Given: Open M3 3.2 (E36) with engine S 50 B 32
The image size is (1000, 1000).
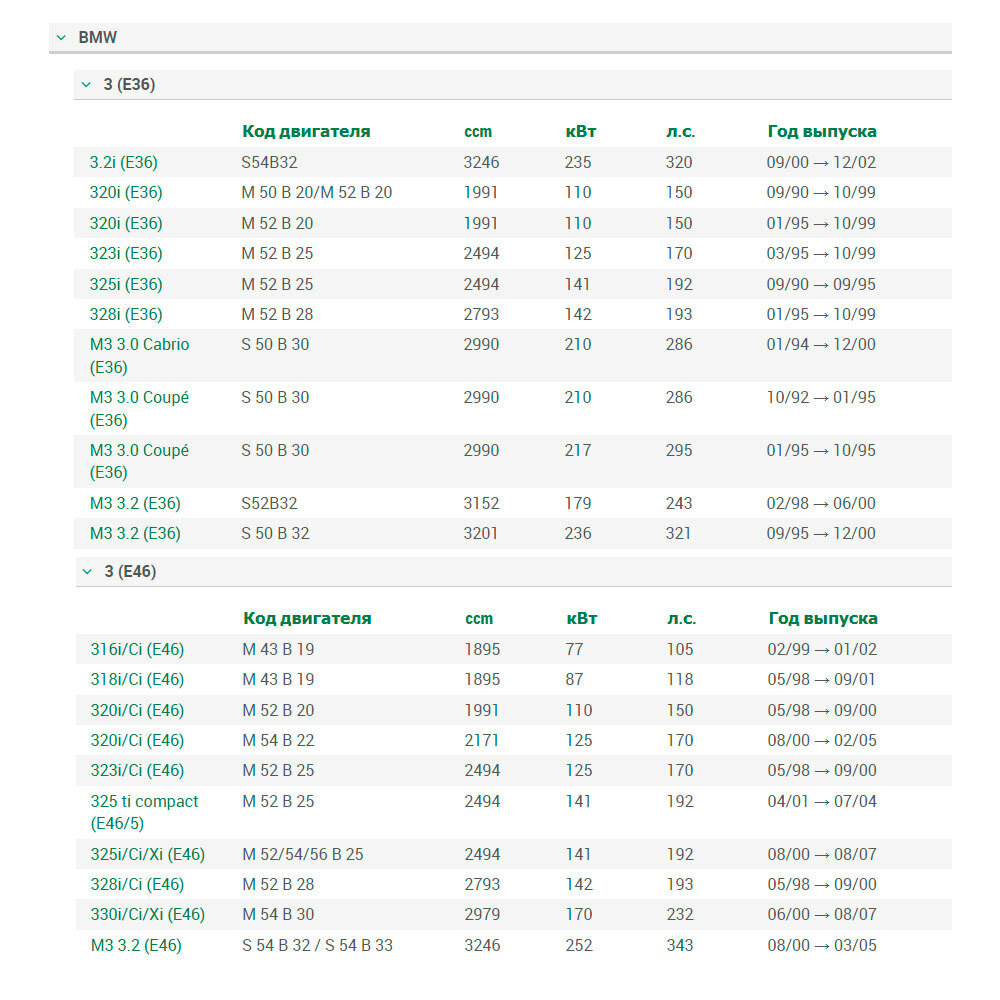Looking at the screenshot, I should click(135, 534).
